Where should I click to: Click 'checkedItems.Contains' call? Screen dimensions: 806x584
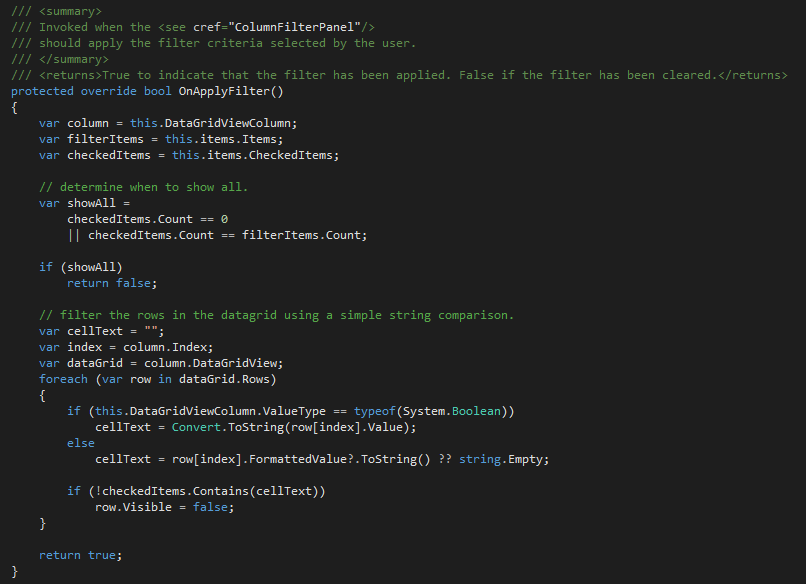[x=175, y=491]
